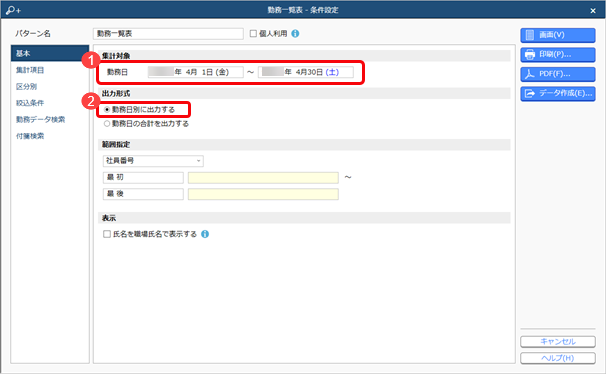Screen dimensions: 606x374
Task: Check 氏名を職場氏名で表示する option
Action: [x=107, y=234]
